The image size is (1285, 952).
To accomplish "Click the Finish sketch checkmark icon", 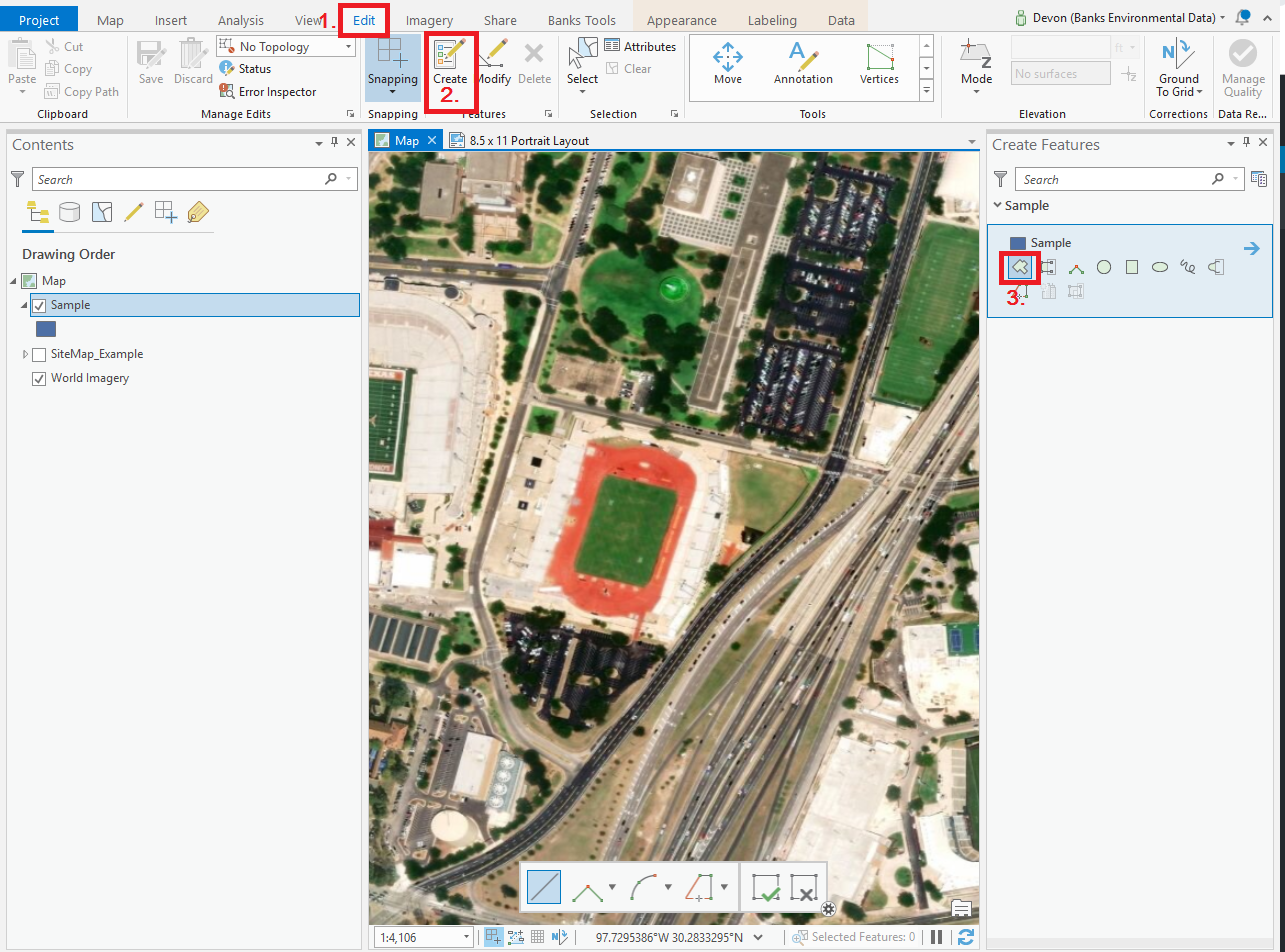I will click(767, 887).
